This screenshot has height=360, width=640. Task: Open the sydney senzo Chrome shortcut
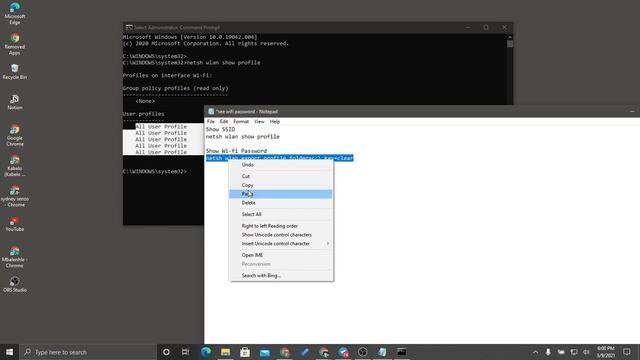[x=15, y=196]
